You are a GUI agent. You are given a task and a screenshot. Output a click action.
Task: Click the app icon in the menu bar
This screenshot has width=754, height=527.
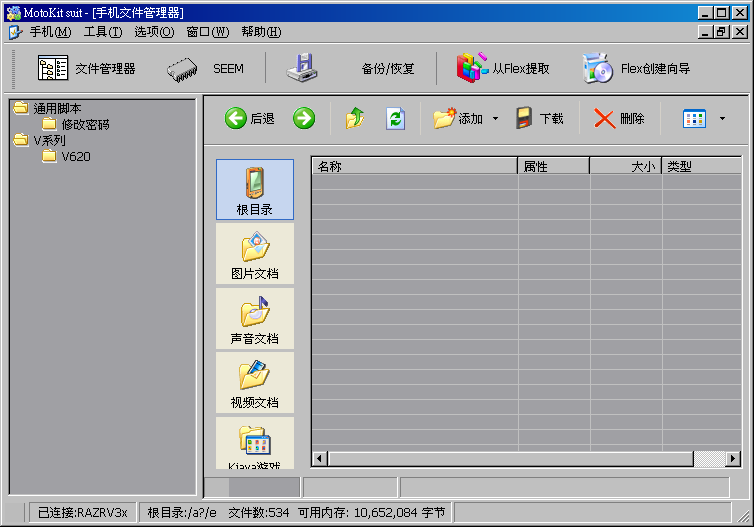point(16,32)
